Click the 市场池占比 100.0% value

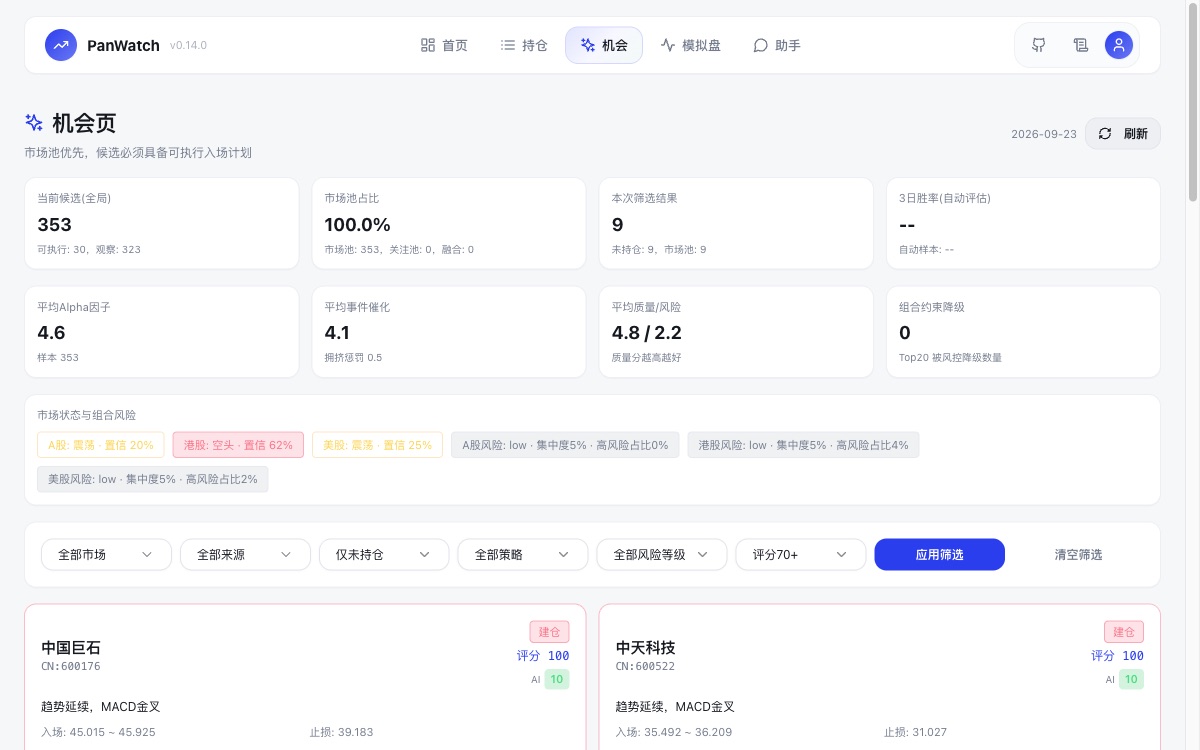point(357,225)
